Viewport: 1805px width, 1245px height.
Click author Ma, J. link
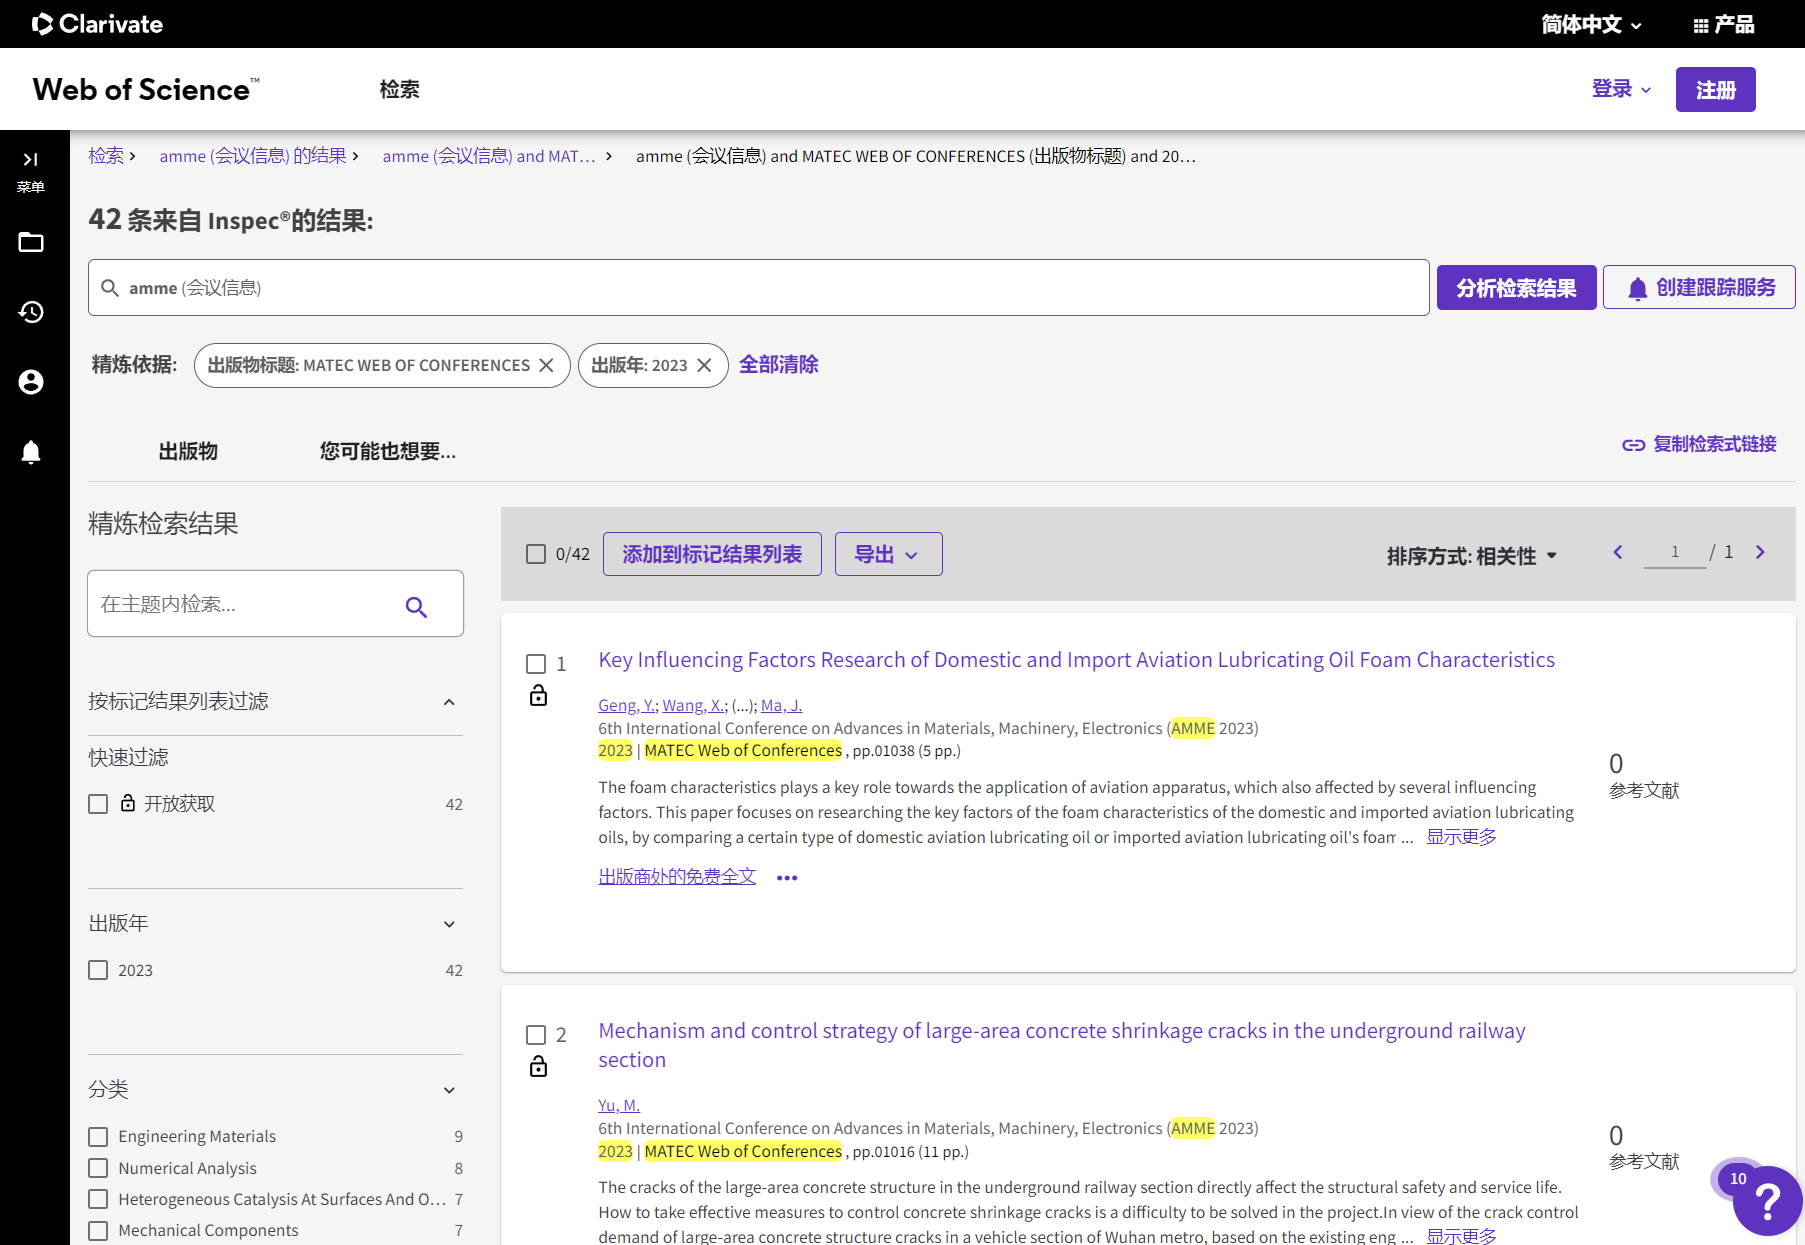781,705
